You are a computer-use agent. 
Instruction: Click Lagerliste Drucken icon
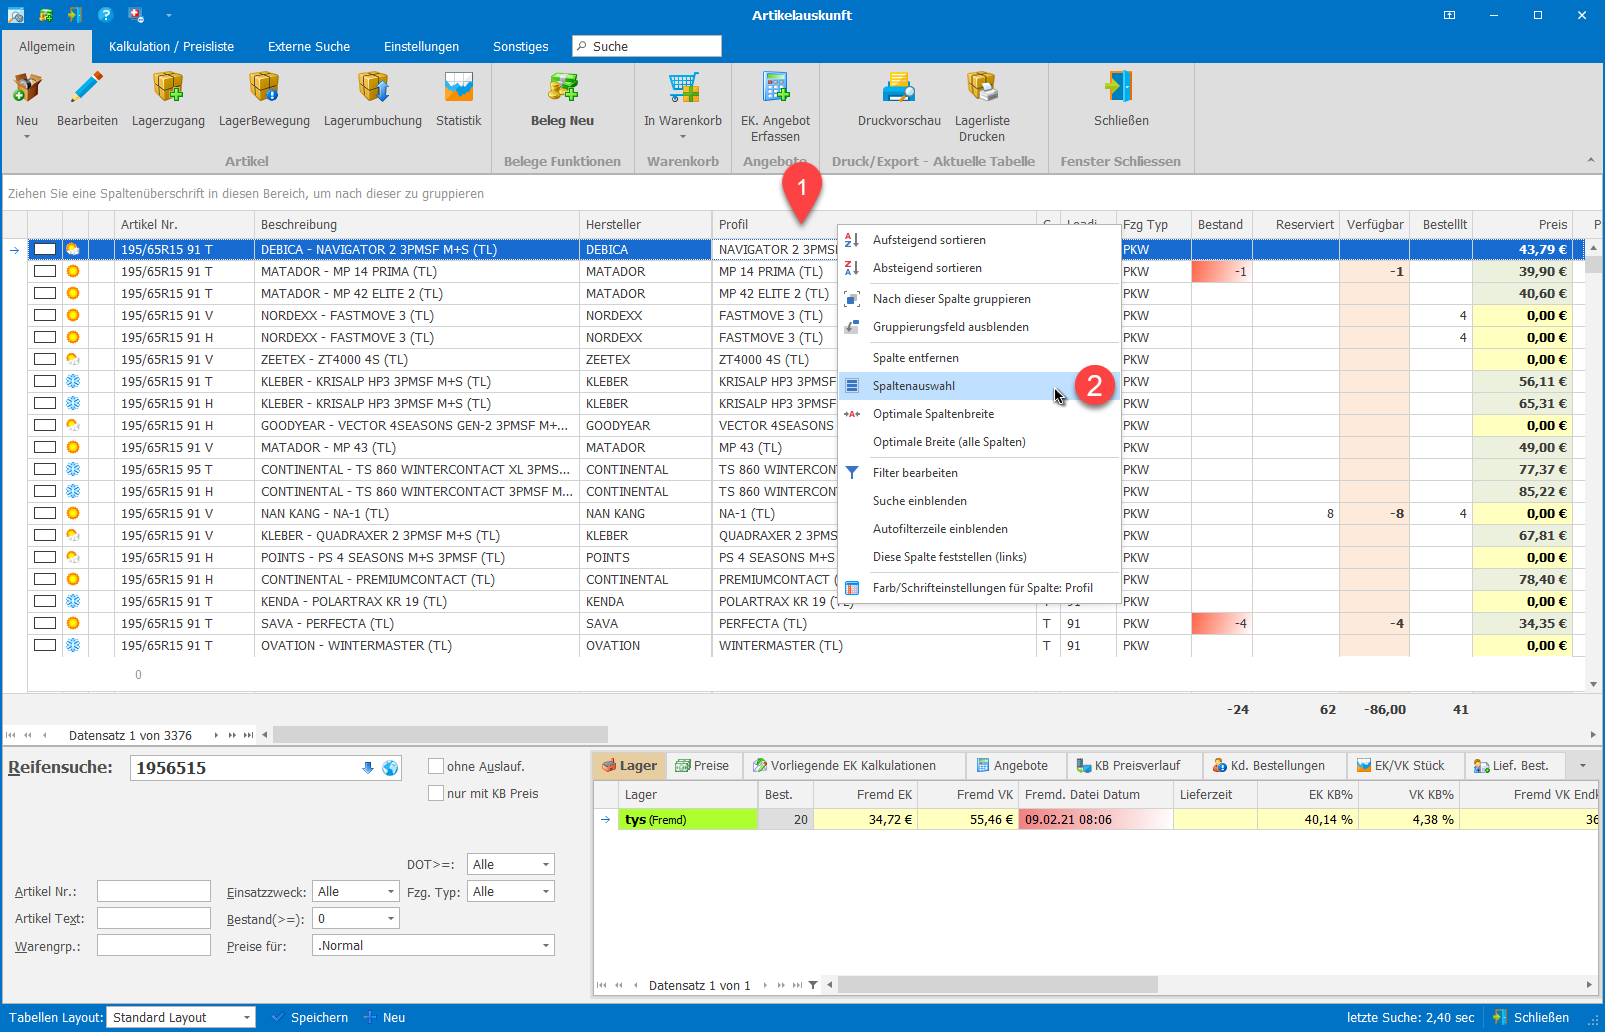coord(982,88)
